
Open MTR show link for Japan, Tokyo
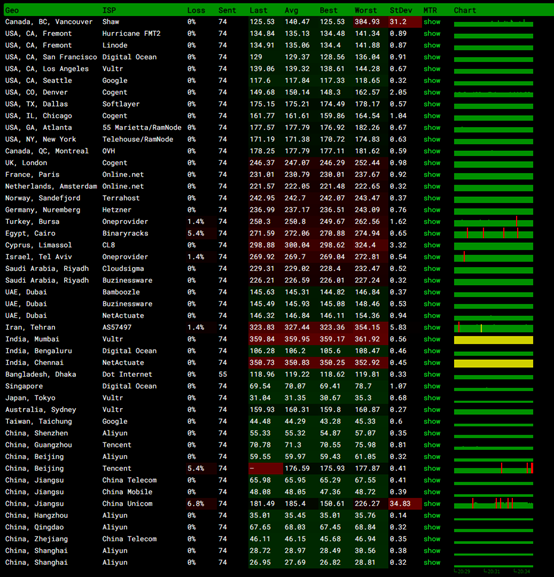(432, 398)
